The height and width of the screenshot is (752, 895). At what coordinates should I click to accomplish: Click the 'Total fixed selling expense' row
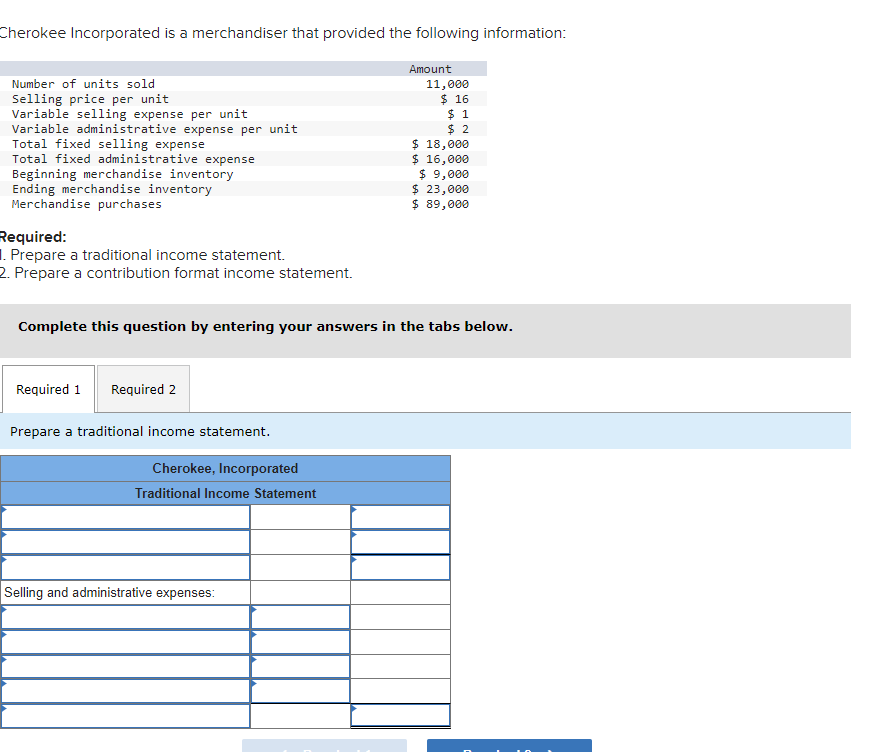[x=243, y=144]
